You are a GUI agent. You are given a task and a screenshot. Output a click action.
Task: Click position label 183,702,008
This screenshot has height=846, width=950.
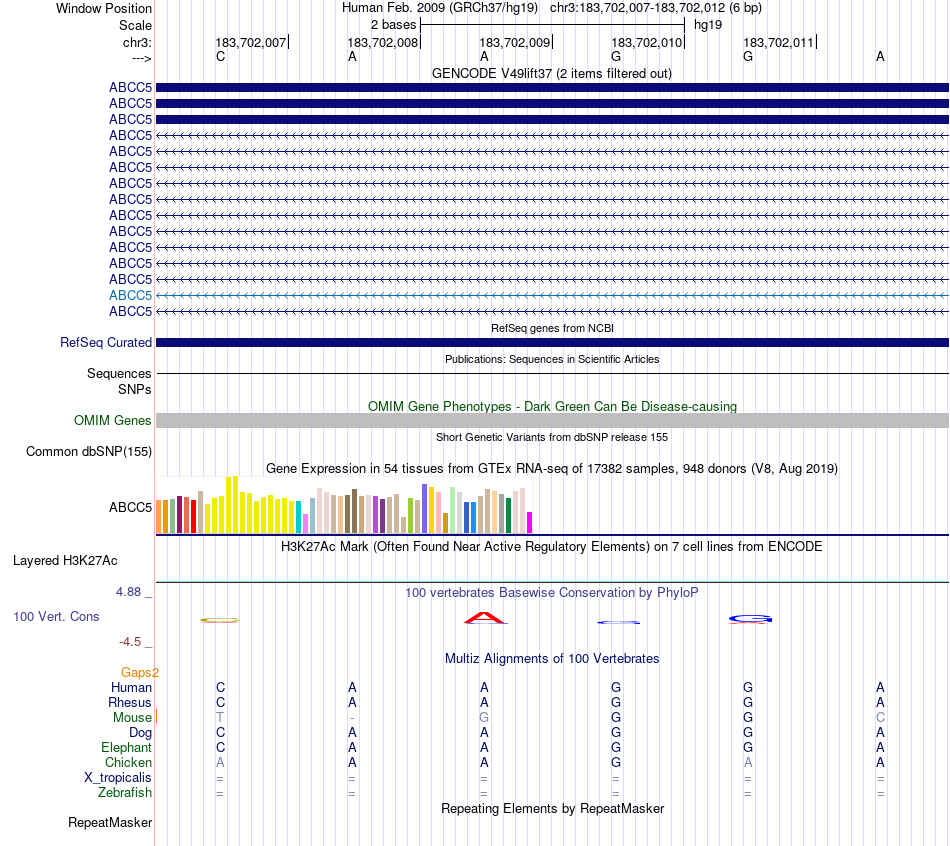[x=383, y=42]
